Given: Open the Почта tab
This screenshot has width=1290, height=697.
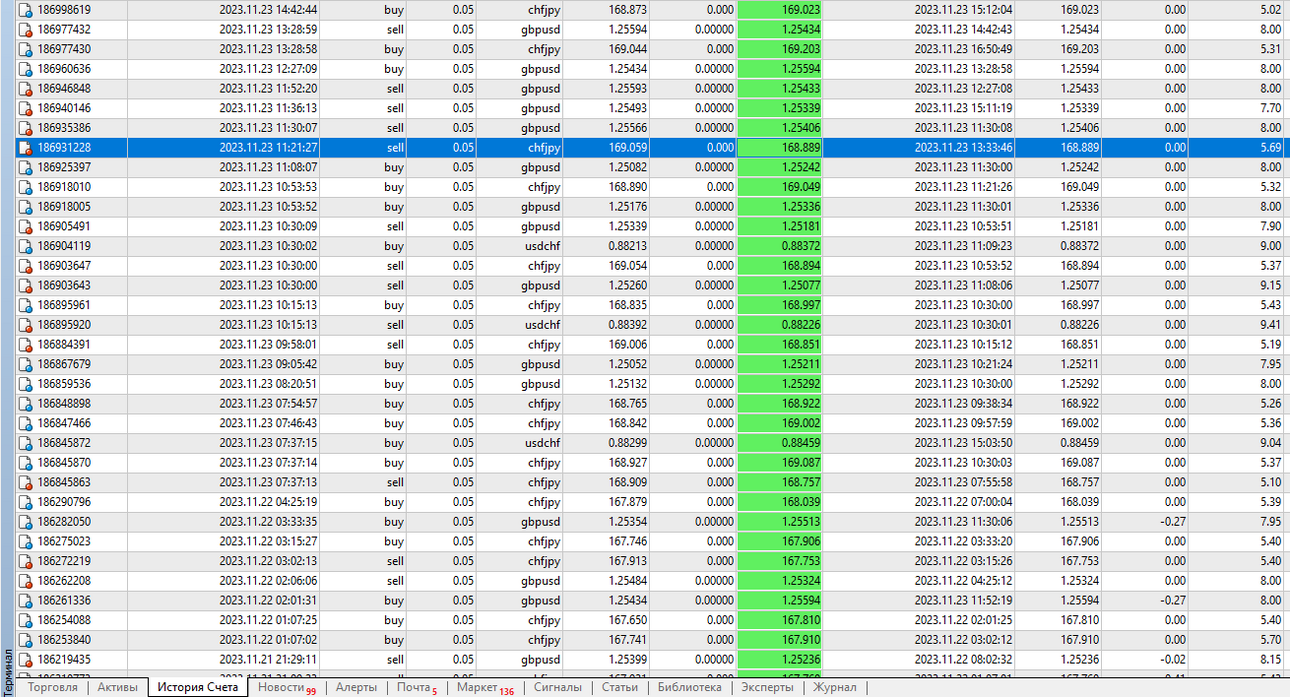Looking at the screenshot, I should [416, 688].
